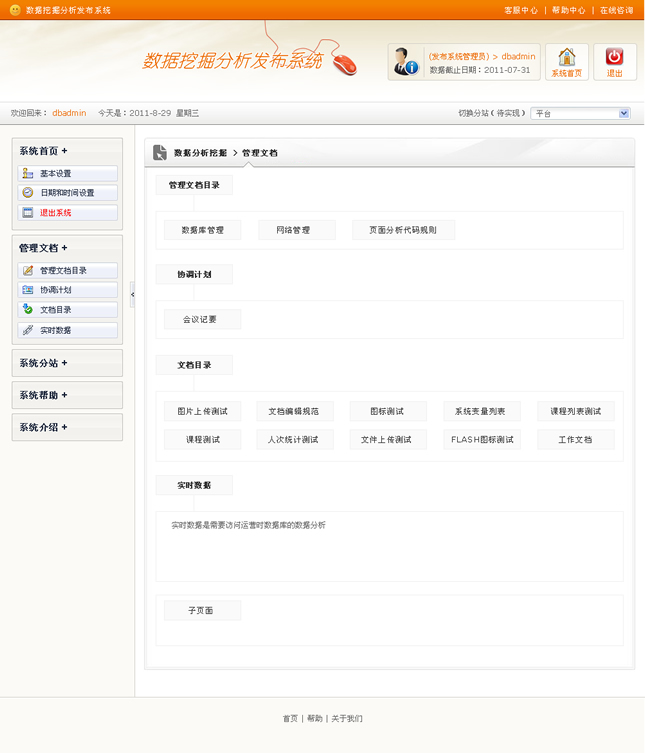
Task: Click the 日期和时间设置 clock icon
Action: tap(28, 193)
